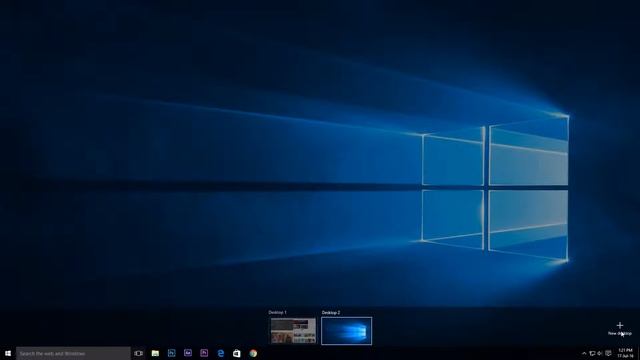The width and height of the screenshot is (640, 360).
Task: Open the Windows Start menu
Action: (x=8, y=353)
